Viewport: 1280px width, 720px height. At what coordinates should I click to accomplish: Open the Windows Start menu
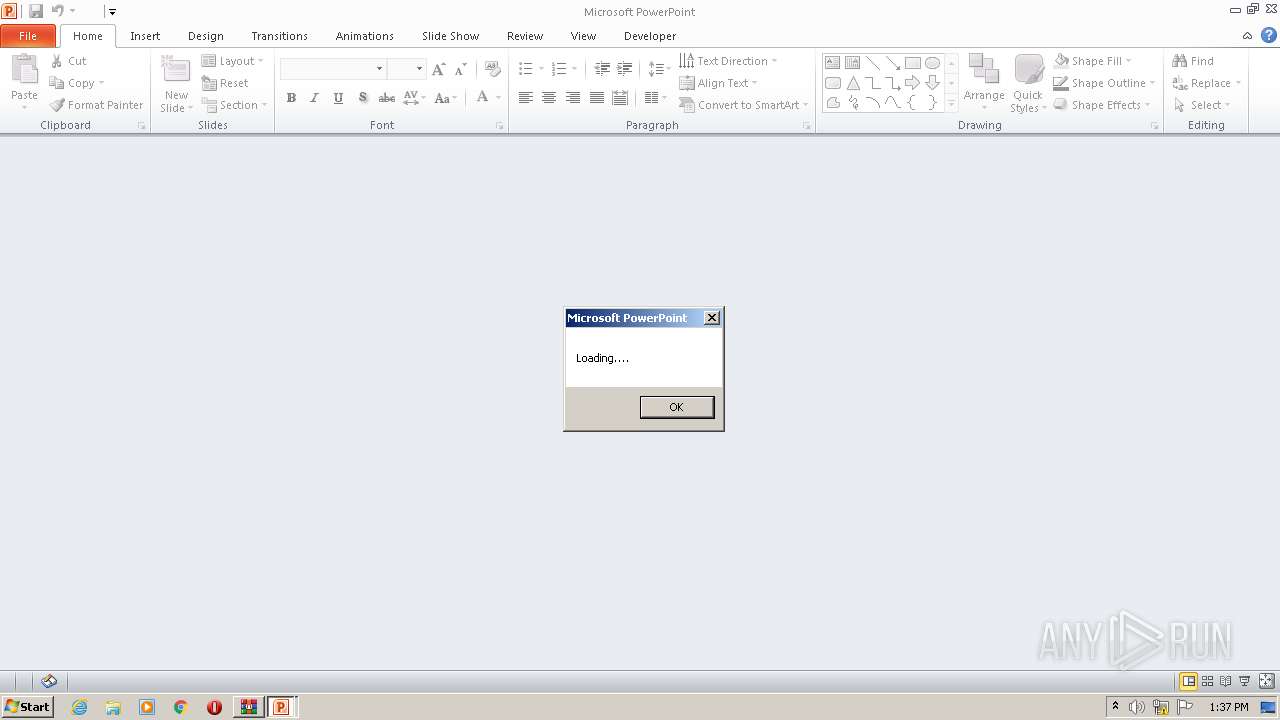27,707
